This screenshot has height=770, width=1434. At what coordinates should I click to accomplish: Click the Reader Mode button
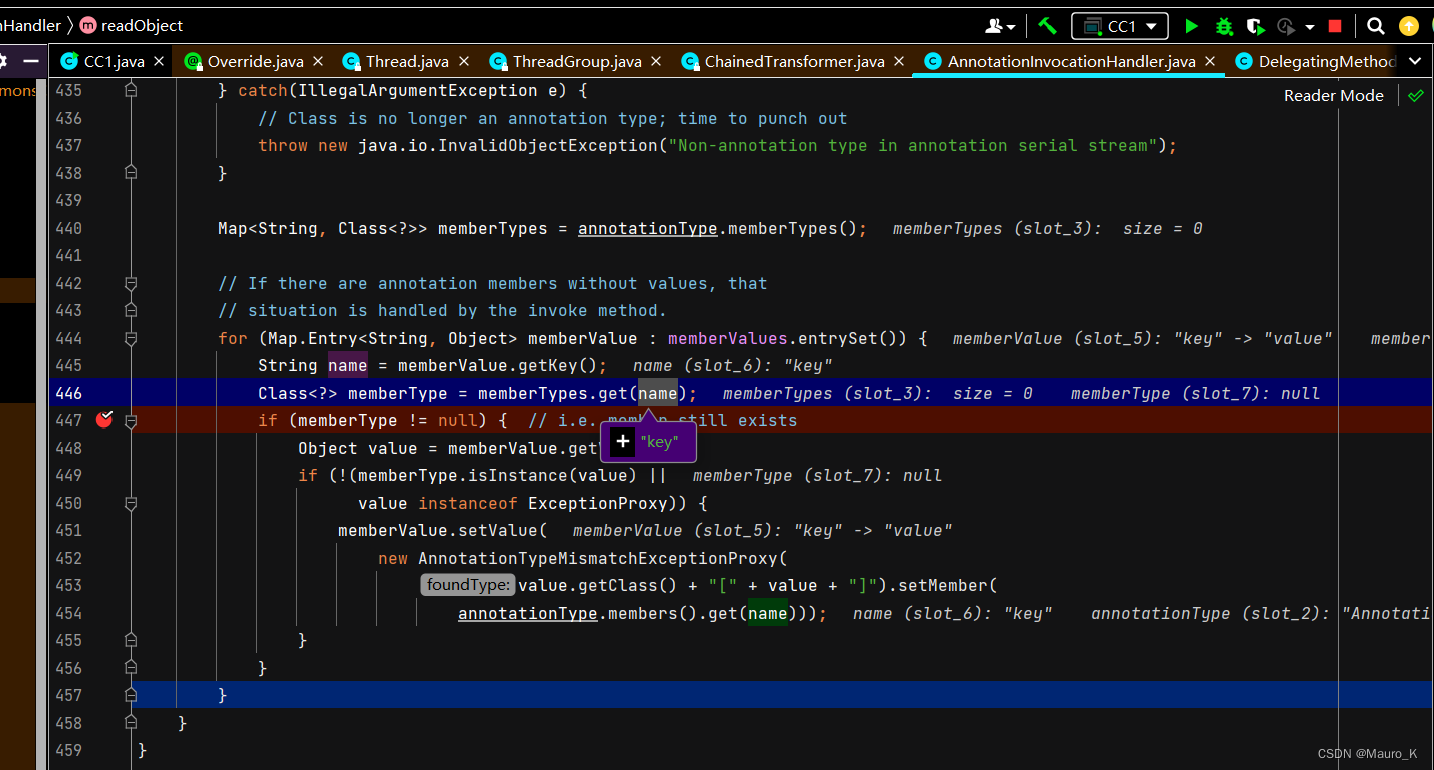(x=1334, y=96)
